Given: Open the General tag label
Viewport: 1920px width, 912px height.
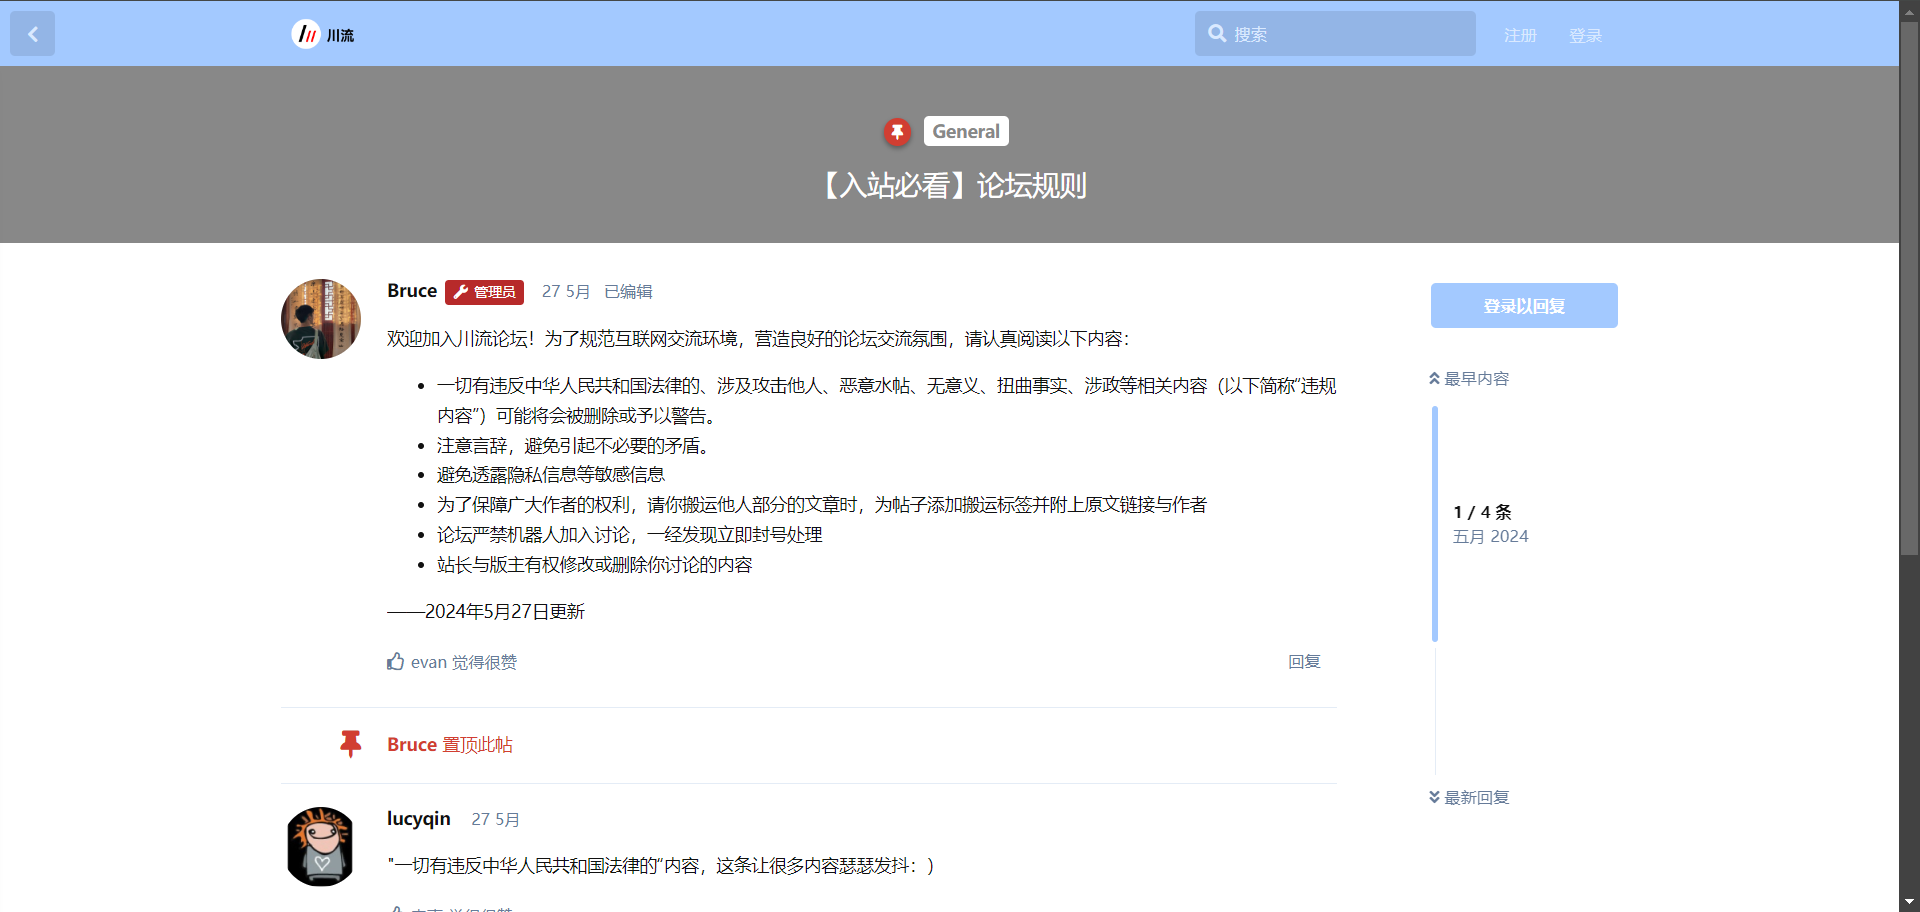Looking at the screenshot, I should point(965,132).
